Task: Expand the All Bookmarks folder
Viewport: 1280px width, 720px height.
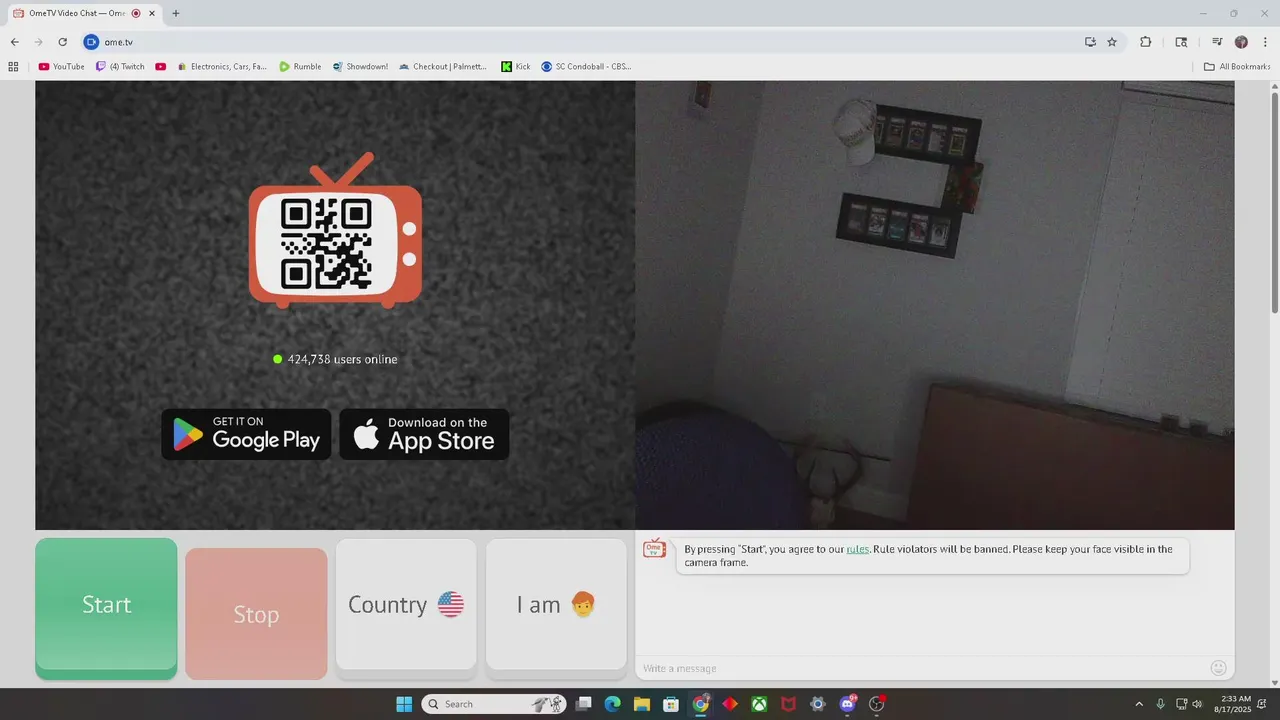Action: [1236, 67]
